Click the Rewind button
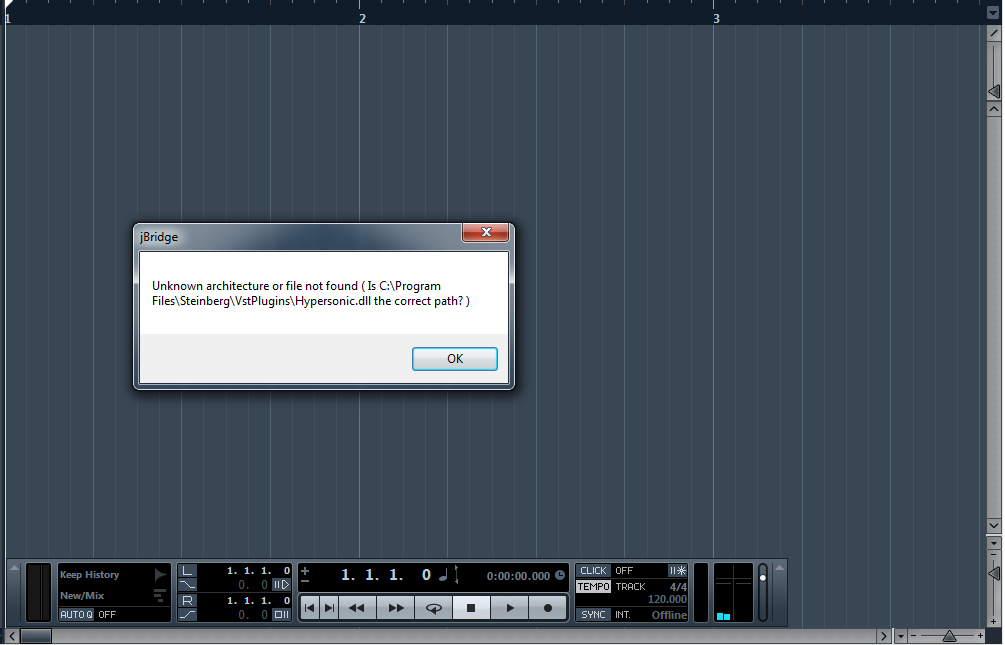 [x=357, y=608]
